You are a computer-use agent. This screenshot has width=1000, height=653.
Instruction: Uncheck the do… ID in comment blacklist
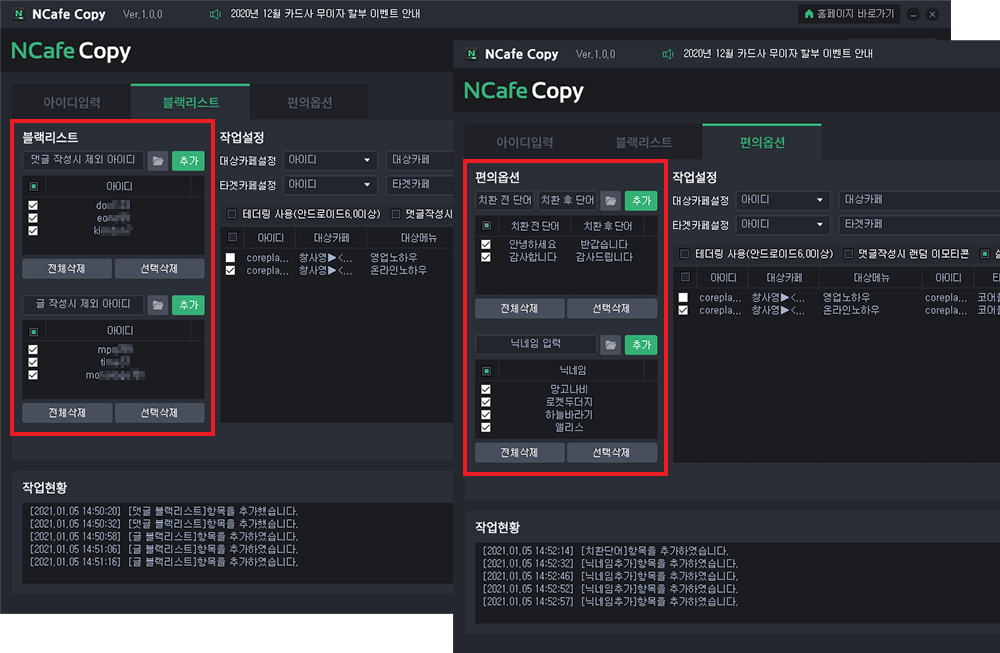pyautogui.click(x=33, y=205)
